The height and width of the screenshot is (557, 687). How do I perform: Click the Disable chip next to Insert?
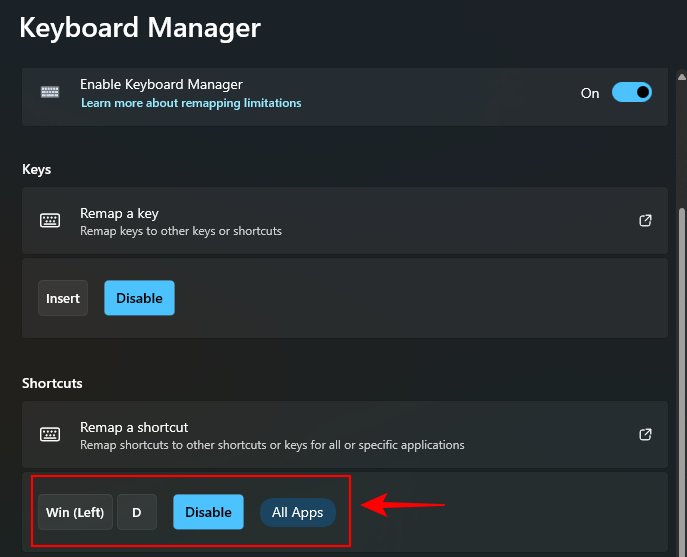tap(139, 298)
